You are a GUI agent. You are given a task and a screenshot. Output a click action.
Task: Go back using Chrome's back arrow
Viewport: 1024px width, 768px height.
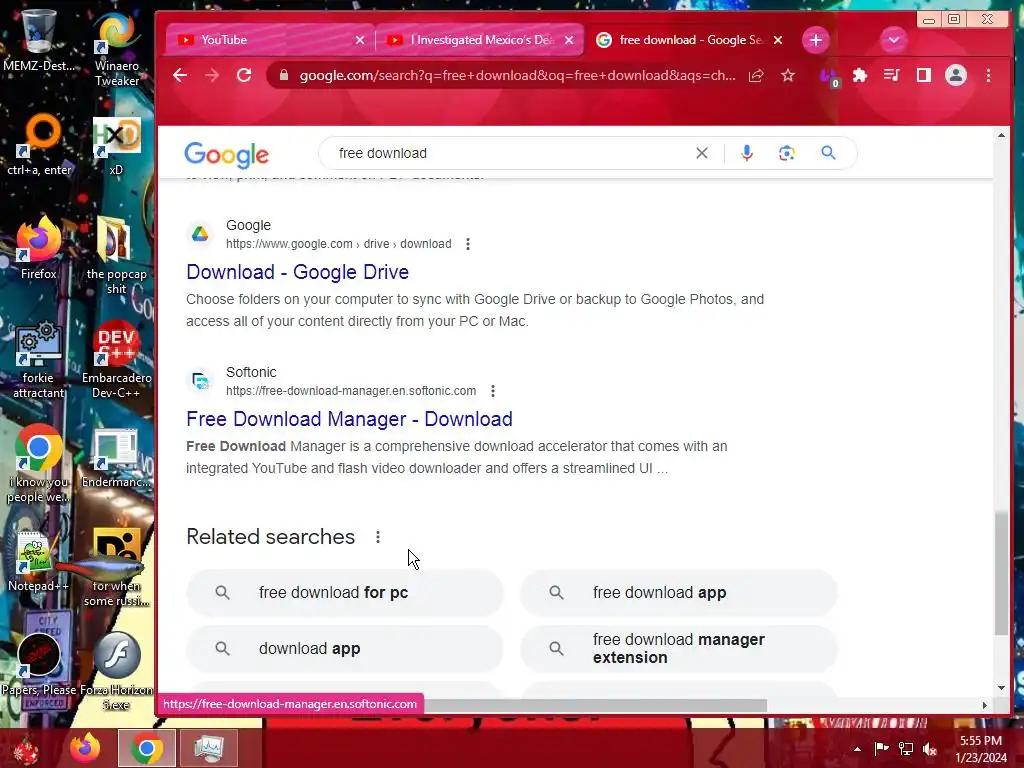tap(180, 76)
